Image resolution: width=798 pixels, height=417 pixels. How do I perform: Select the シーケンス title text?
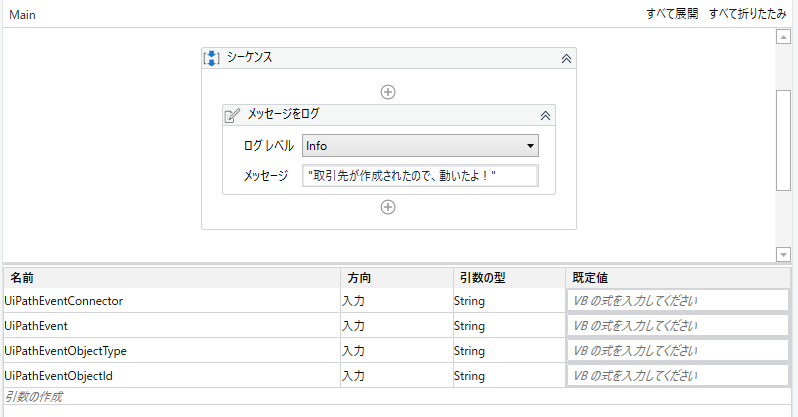(x=249, y=57)
